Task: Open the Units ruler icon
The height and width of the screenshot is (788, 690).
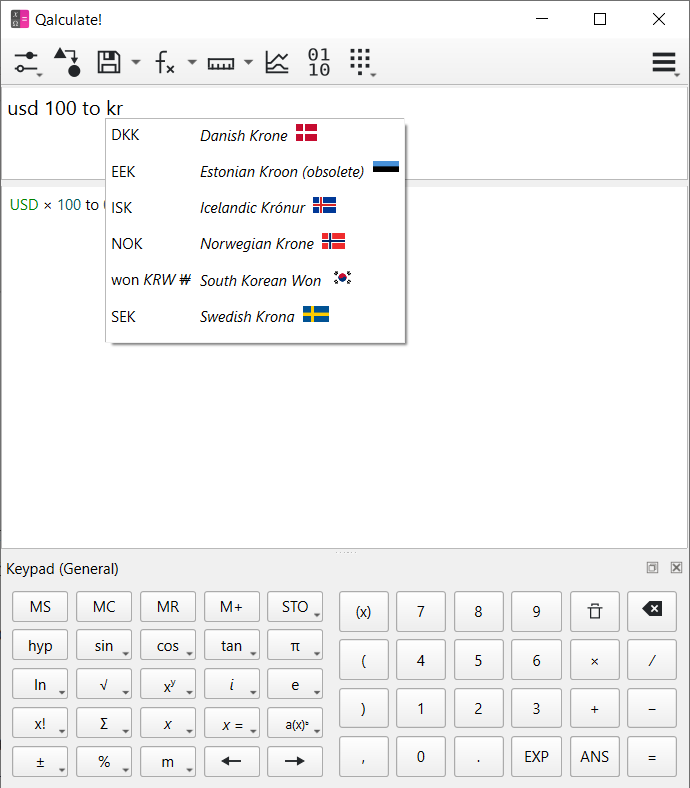Action: pos(221,63)
